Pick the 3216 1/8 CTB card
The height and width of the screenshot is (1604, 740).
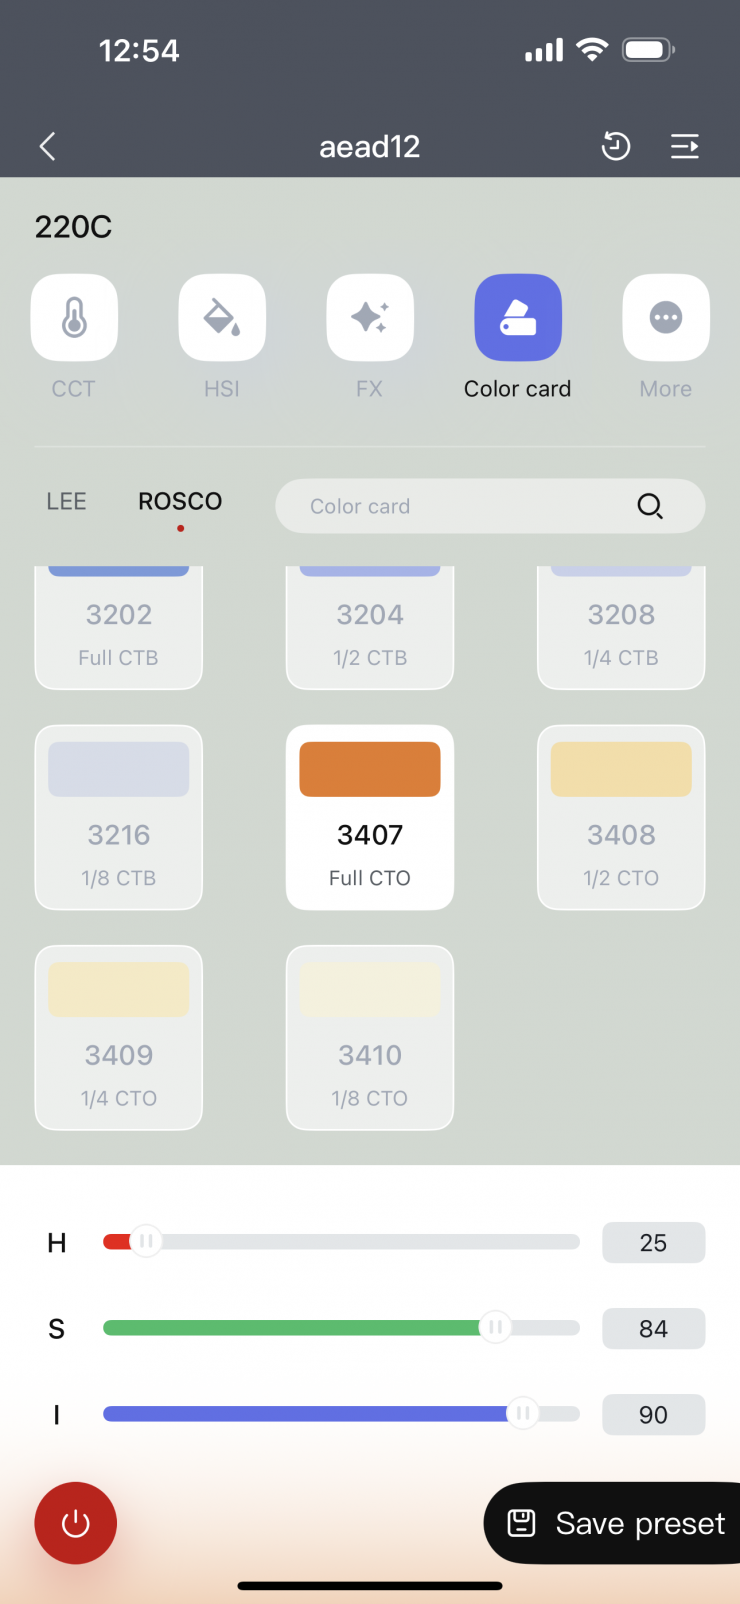point(119,817)
